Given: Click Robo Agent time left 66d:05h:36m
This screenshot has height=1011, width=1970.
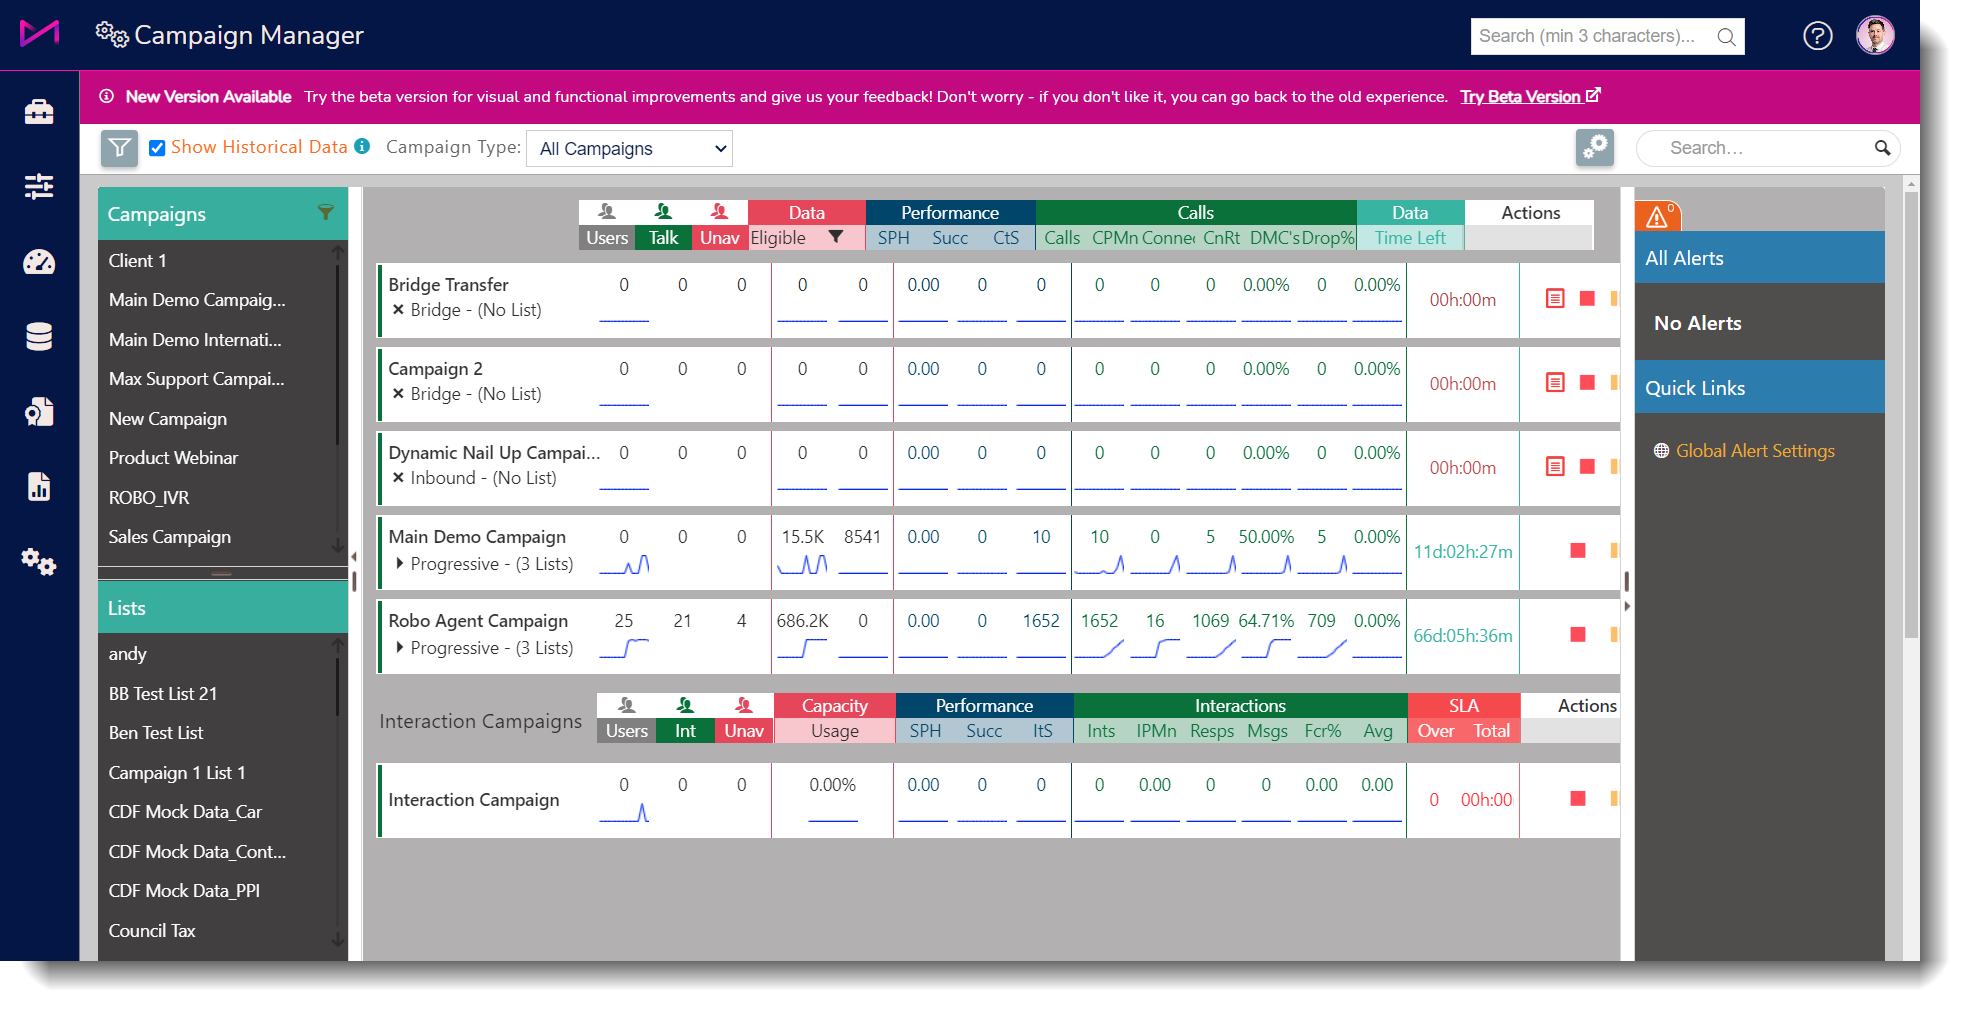Looking at the screenshot, I should pyautogui.click(x=1462, y=635).
